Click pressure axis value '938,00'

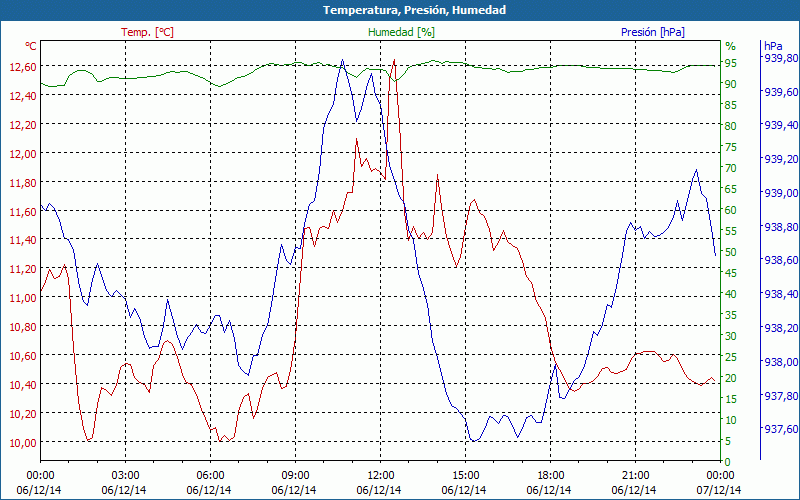(x=781, y=362)
